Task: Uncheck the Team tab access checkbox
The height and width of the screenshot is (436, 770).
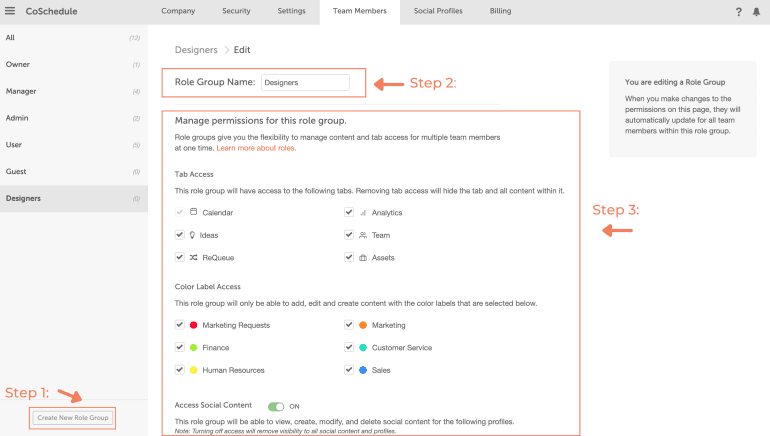Action: click(349, 235)
